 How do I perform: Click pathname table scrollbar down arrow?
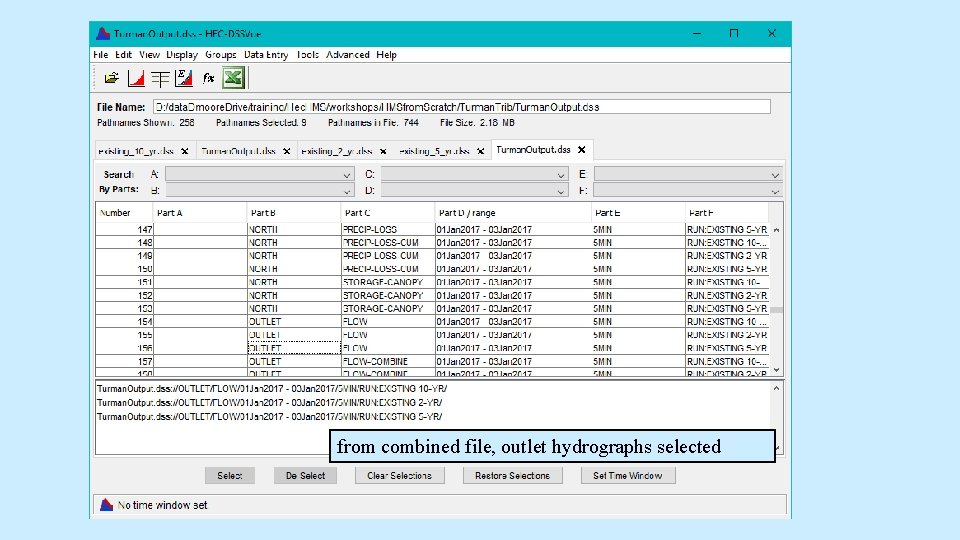776,370
